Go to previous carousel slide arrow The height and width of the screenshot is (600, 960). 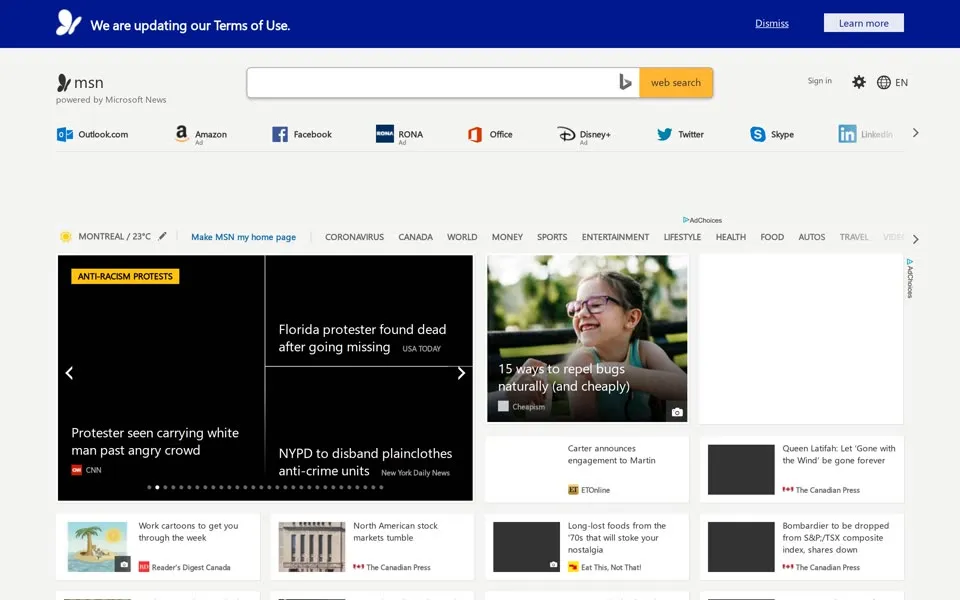pos(69,373)
